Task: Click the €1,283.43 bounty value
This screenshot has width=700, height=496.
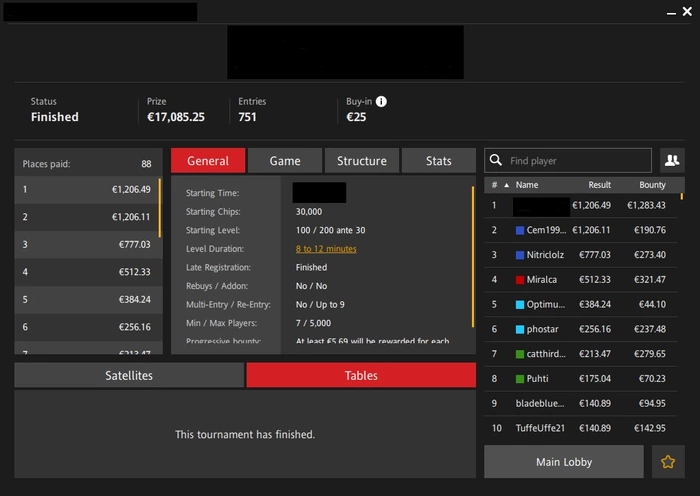Action: [x=646, y=205]
